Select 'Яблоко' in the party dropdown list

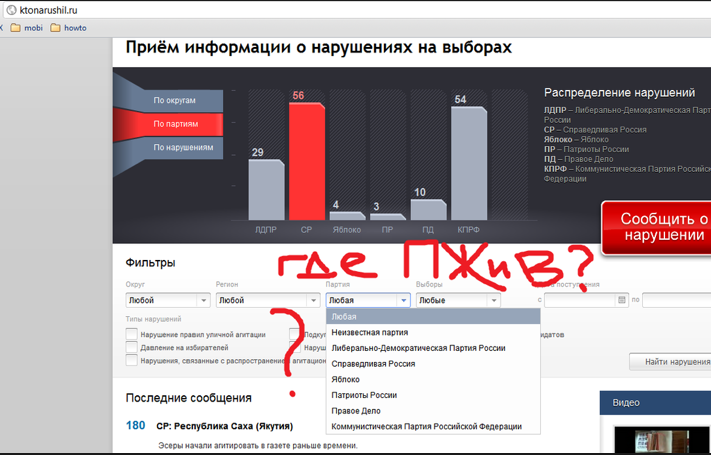[346, 380]
